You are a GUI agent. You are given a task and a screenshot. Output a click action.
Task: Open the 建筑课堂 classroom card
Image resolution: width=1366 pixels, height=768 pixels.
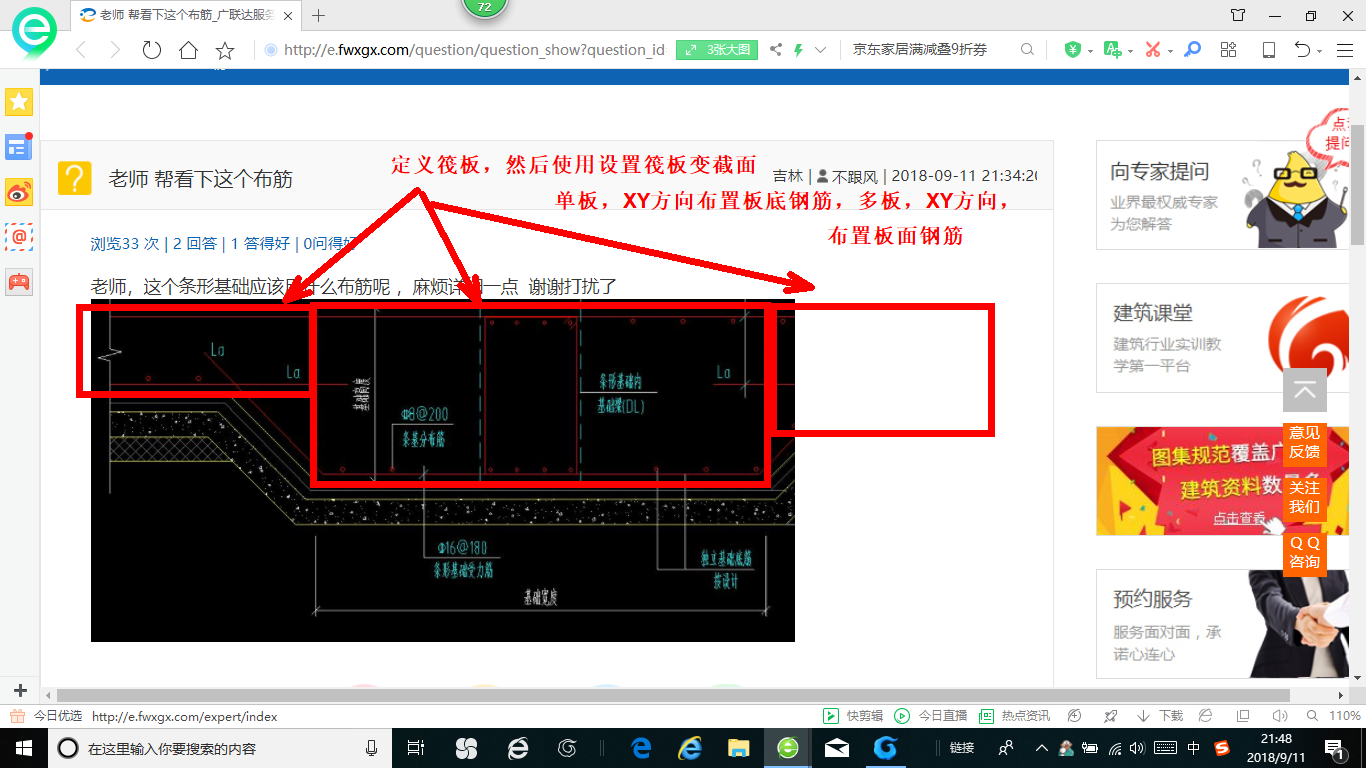1222,337
